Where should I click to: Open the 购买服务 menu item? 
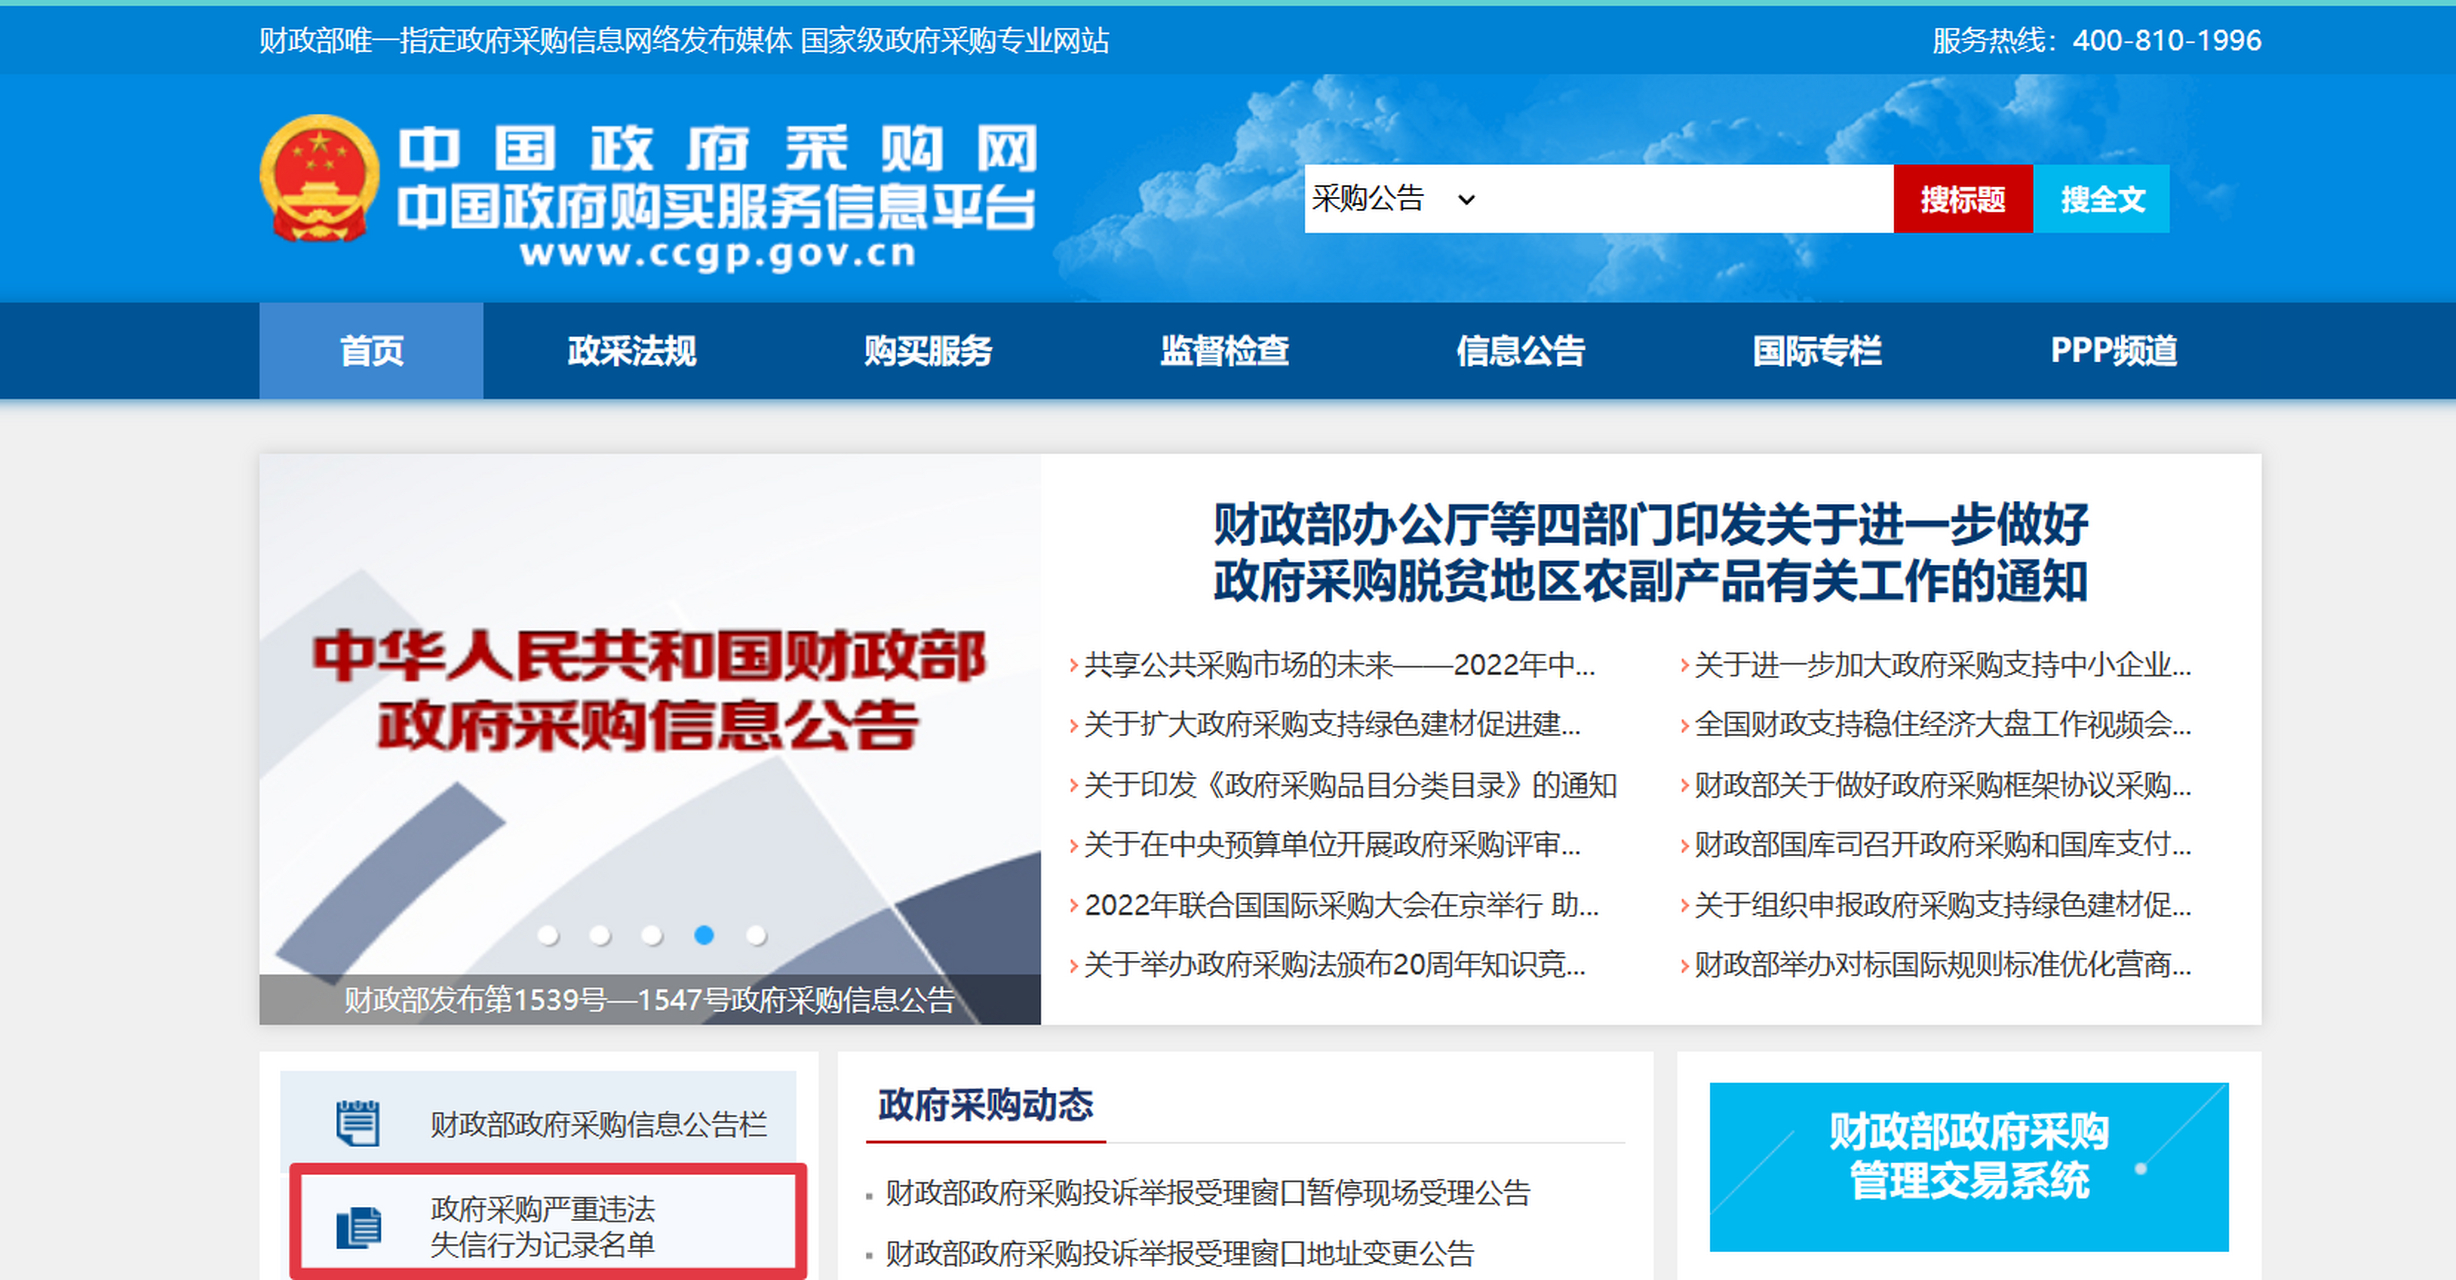(928, 351)
